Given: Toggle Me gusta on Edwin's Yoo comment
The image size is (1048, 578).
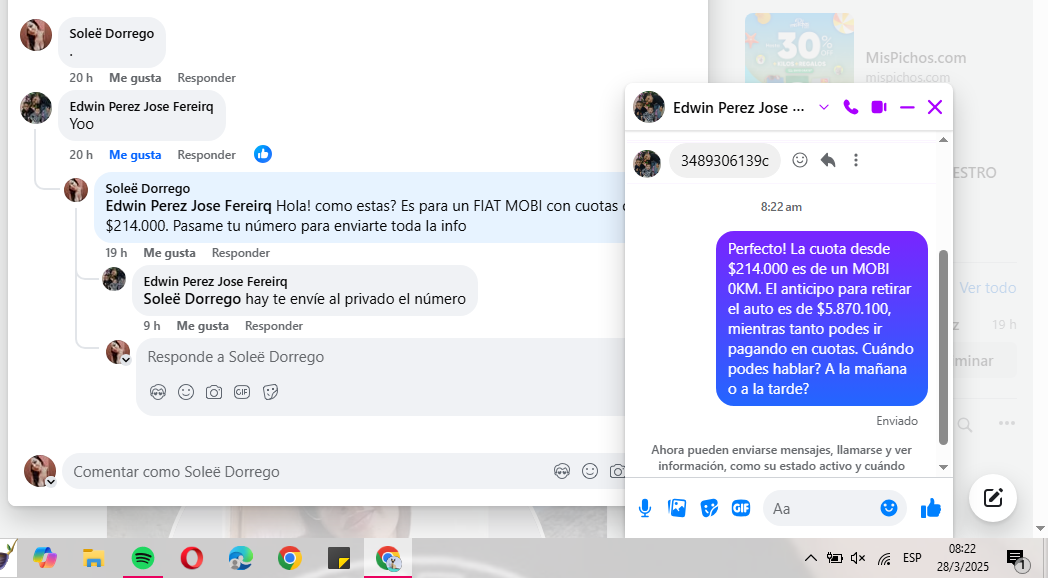Looking at the screenshot, I should [x=135, y=155].
